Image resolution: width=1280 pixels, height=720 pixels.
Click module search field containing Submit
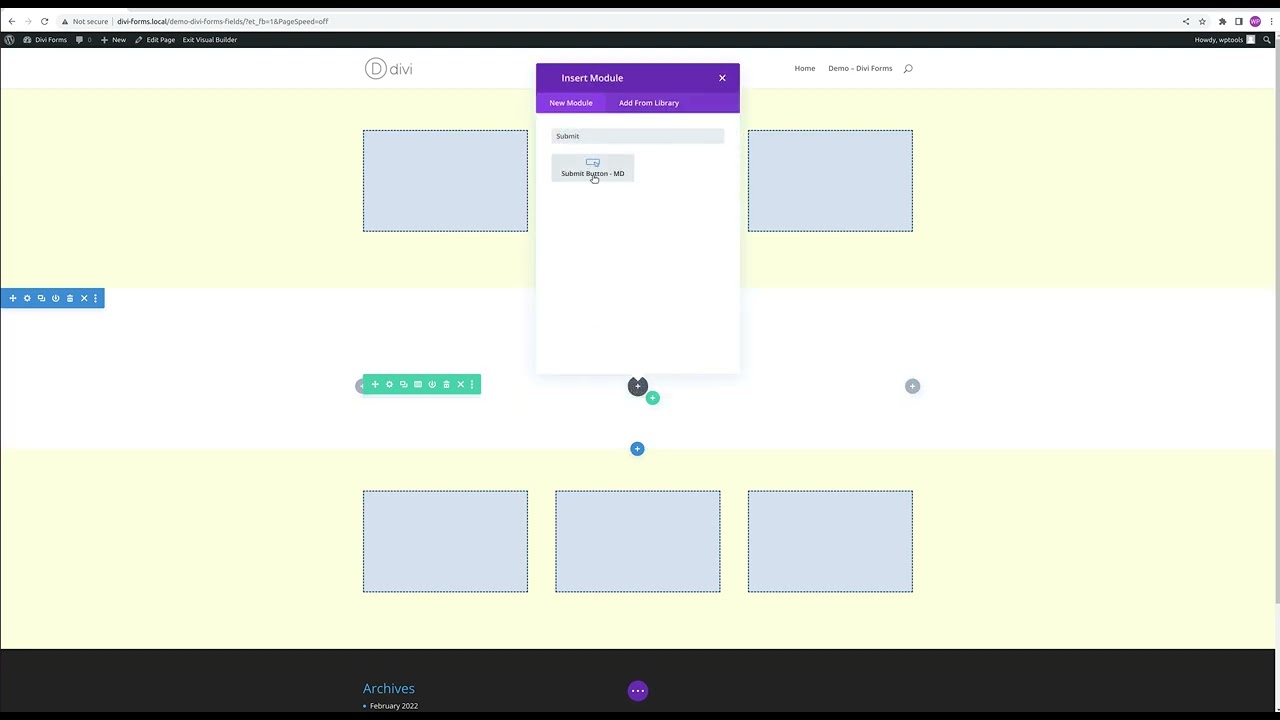[638, 136]
